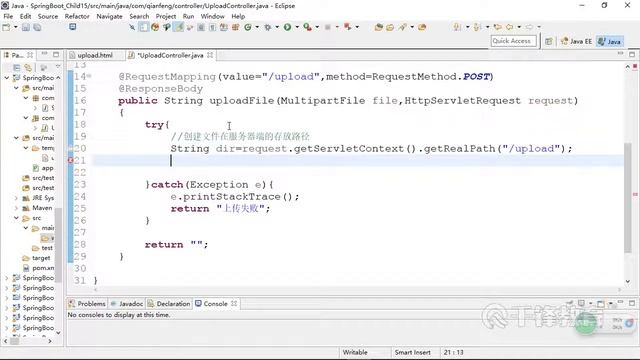Screen dimensions: 640x360
Task: Click the Quick Access search field
Action: (513, 41)
